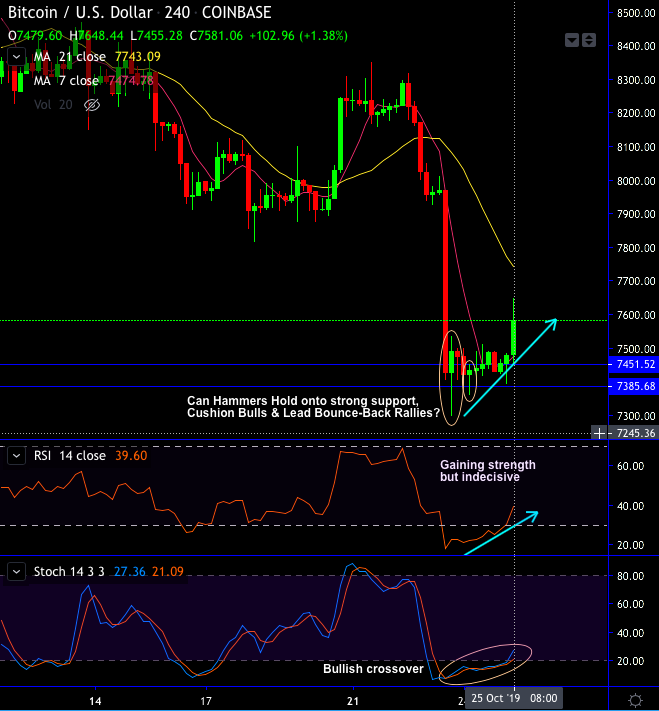
Task: Select the 'Gaining strength but indecisive' annotation
Action: tap(488, 471)
